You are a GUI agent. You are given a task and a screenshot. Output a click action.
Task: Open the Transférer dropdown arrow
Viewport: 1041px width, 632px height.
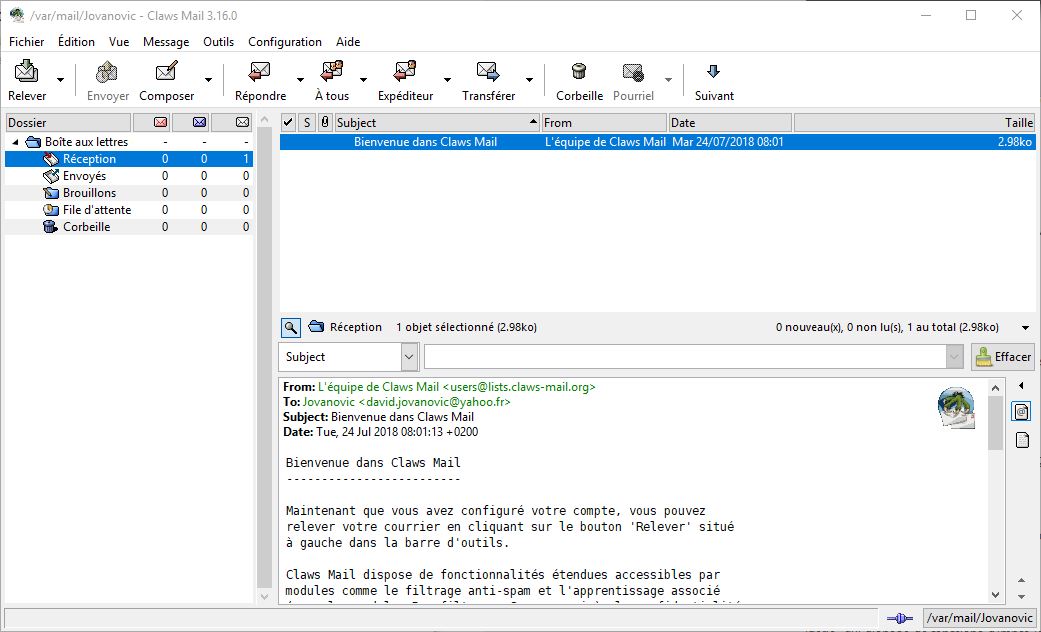[x=529, y=80]
